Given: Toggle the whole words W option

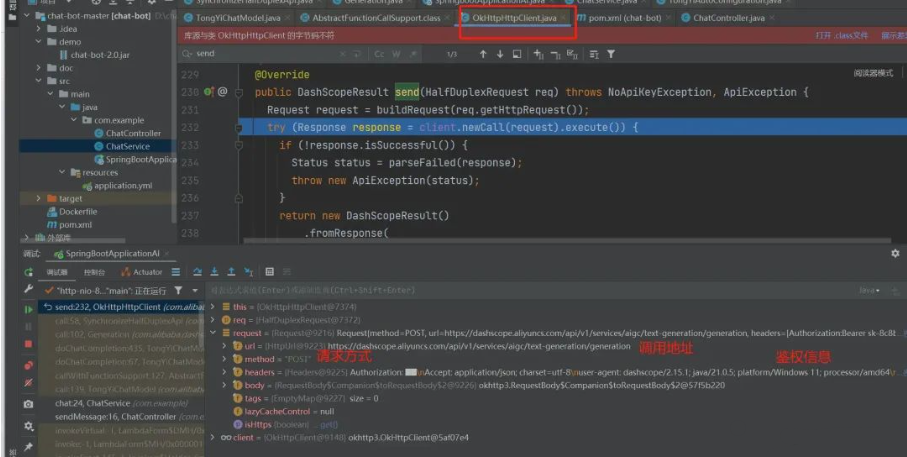Looking at the screenshot, I should click(396, 54).
